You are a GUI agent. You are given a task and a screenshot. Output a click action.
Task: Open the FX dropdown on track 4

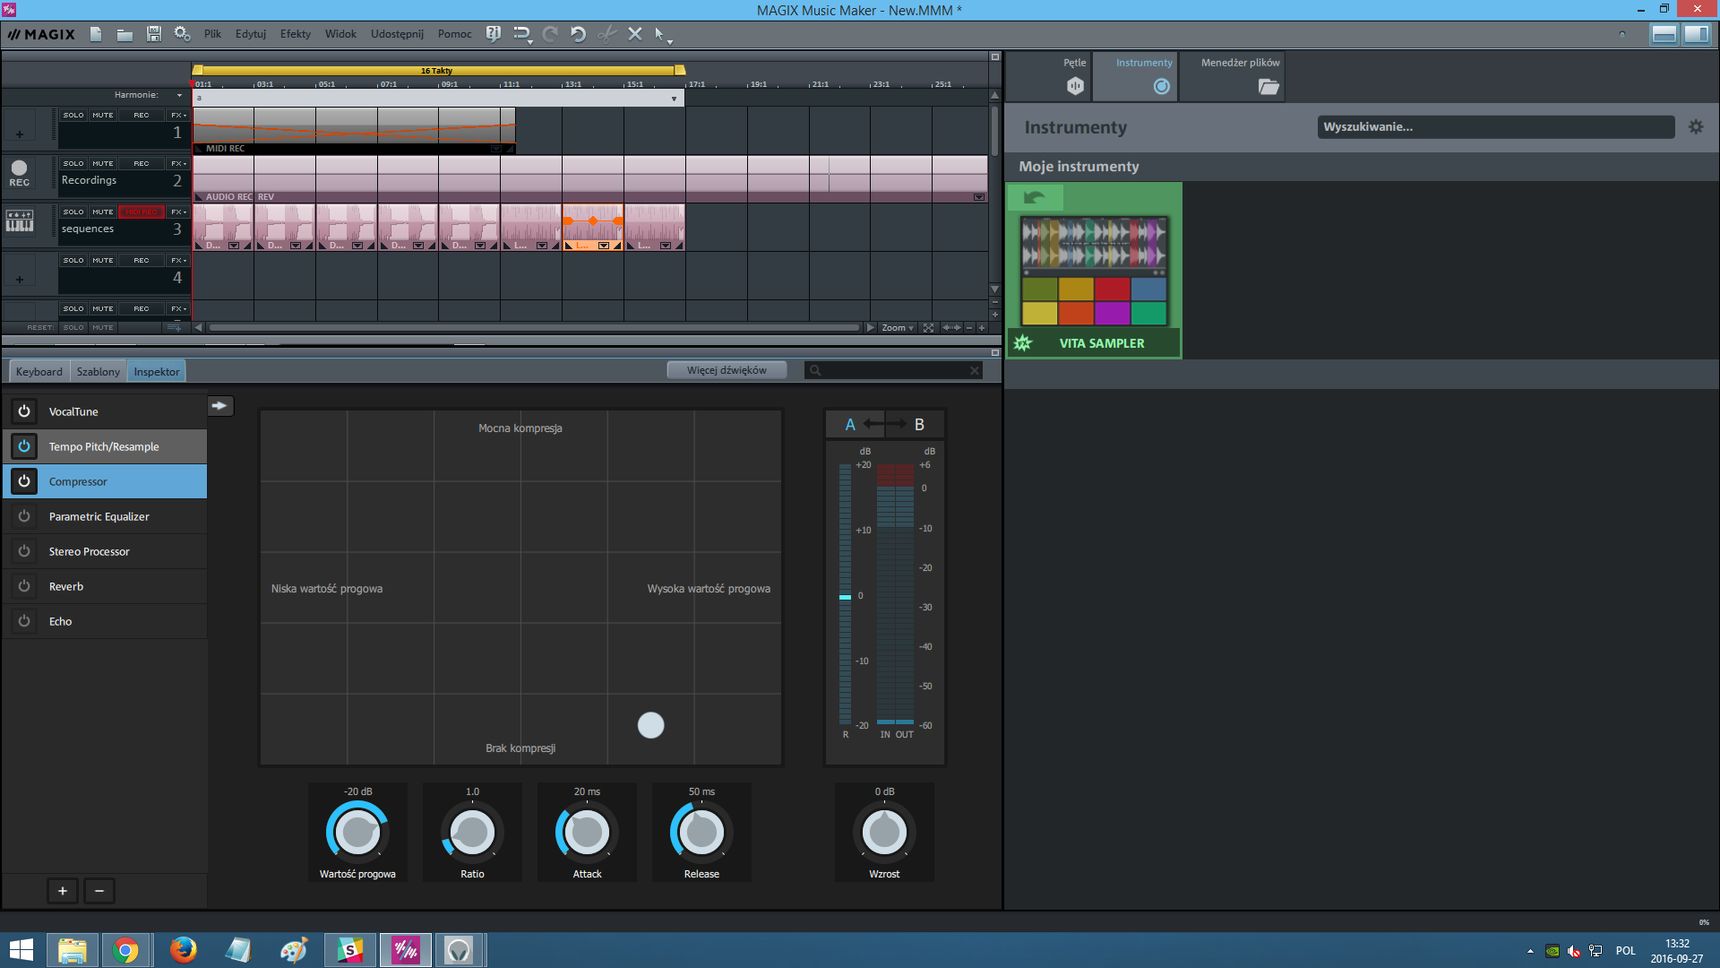pyautogui.click(x=178, y=260)
